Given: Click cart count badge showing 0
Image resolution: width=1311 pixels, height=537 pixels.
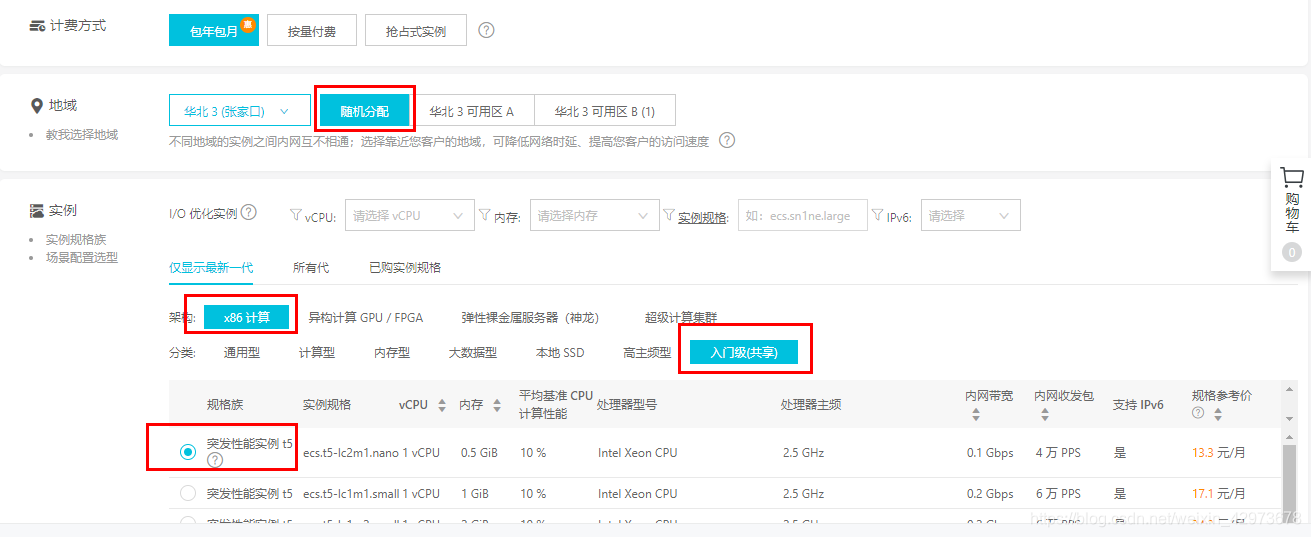Looking at the screenshot, I should 1292,253.
